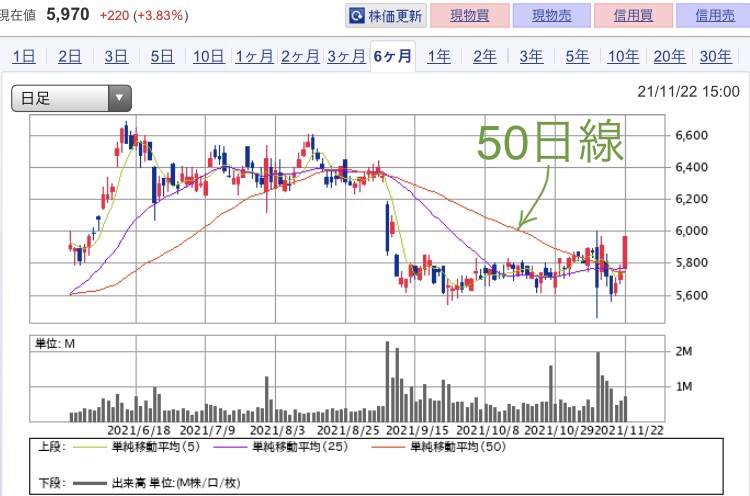Select the 3ヶ月 chart period tab
This screenshot has height=496, width=750.
point(346,56)
